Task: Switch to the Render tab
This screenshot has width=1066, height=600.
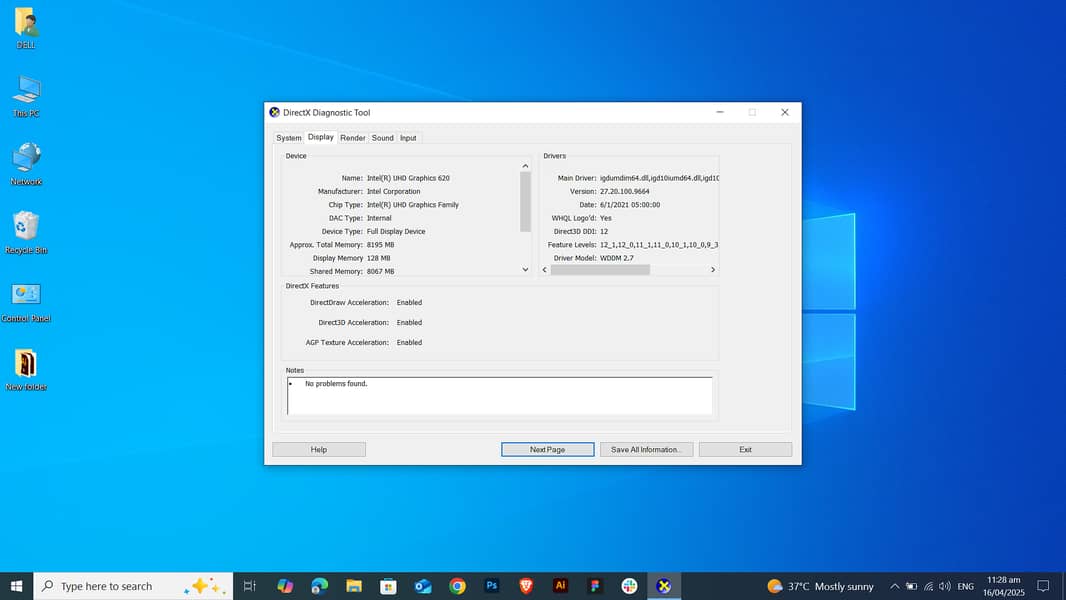Action: [353, 138]
